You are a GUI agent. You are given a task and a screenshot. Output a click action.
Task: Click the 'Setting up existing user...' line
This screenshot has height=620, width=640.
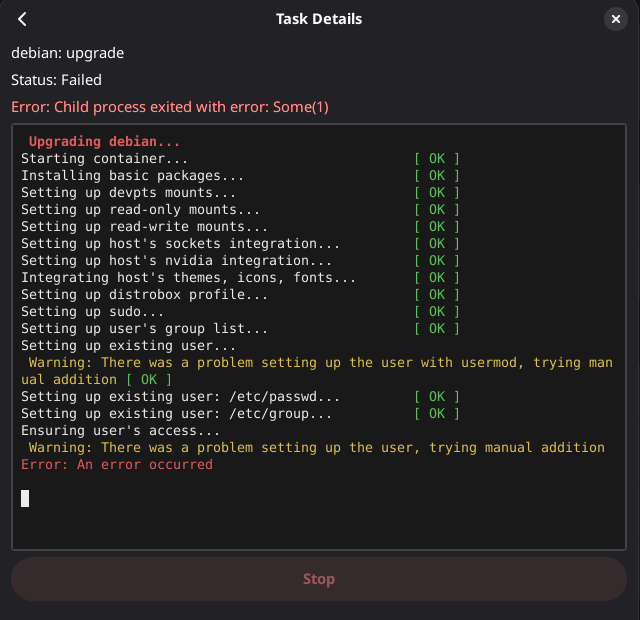128,346
